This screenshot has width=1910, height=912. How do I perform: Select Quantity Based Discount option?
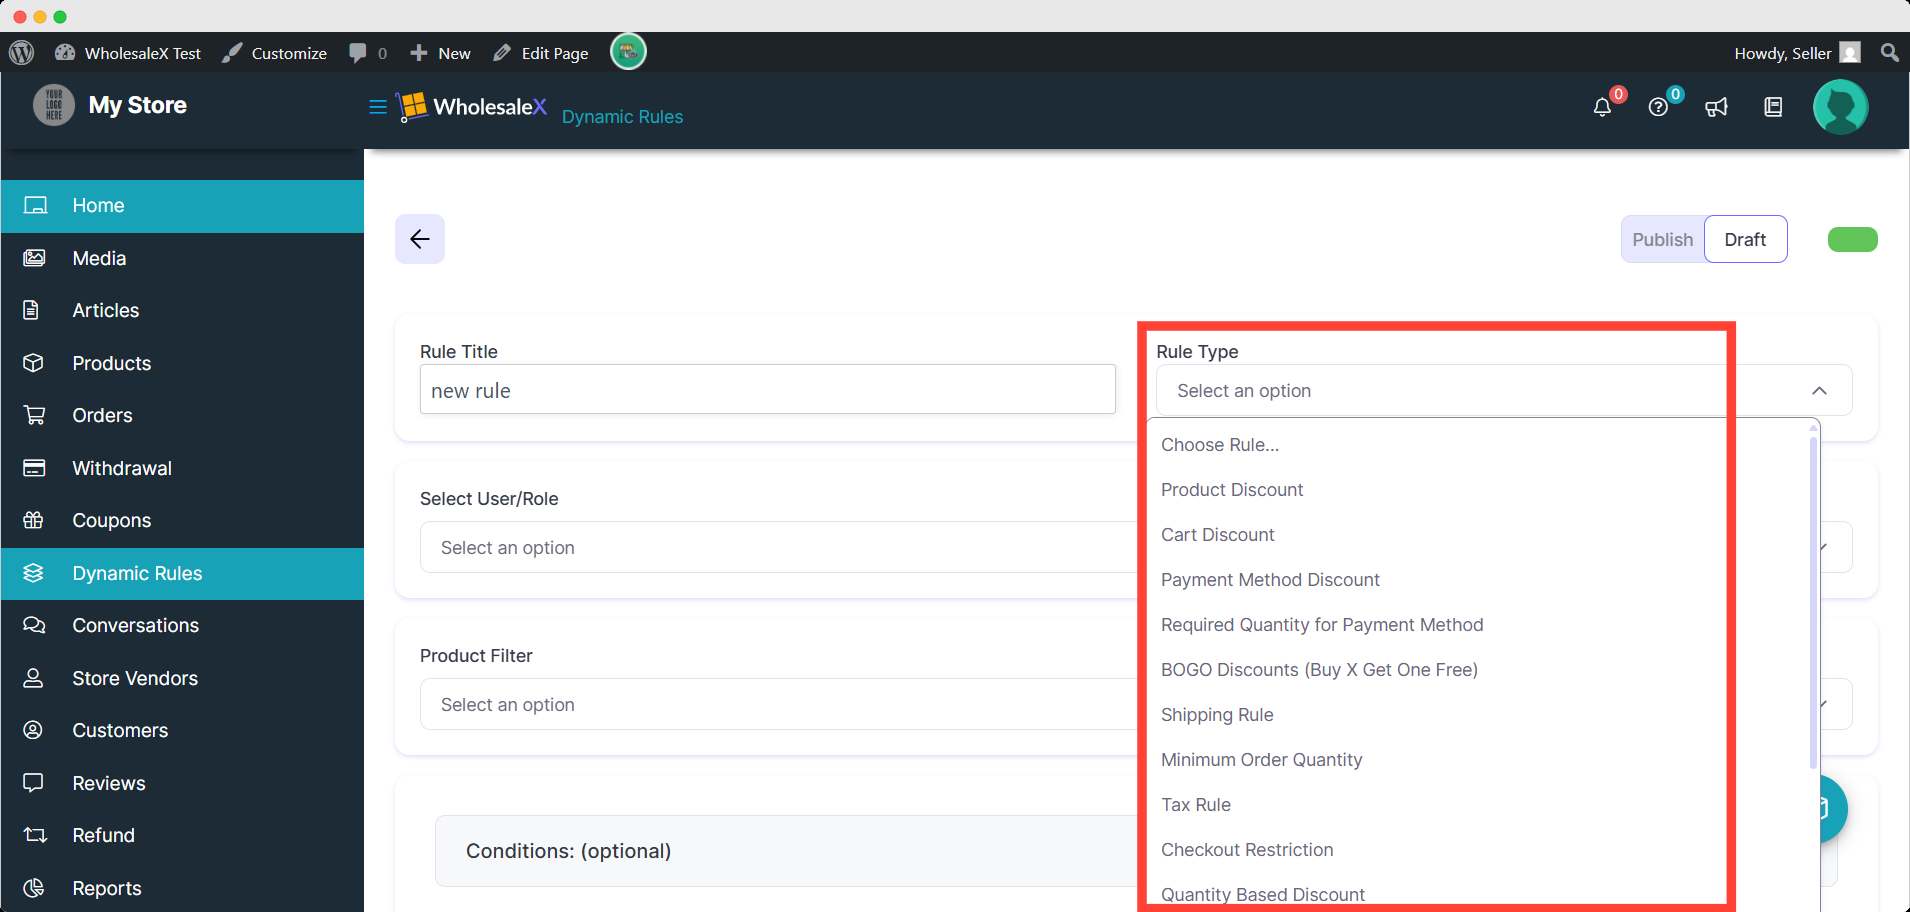point(1480,894)
